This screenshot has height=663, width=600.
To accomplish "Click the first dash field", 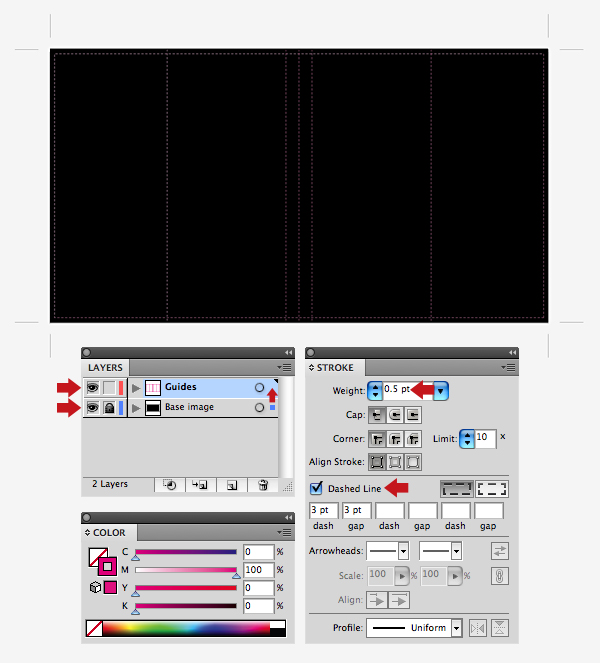I will click(323, 510).
